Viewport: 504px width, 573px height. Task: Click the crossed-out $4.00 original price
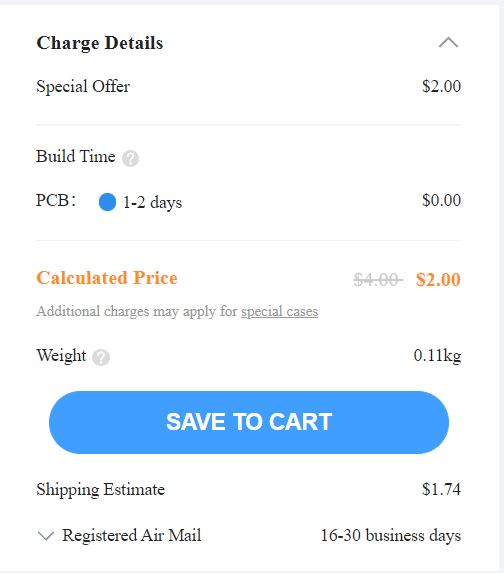[x=378, y=280]
